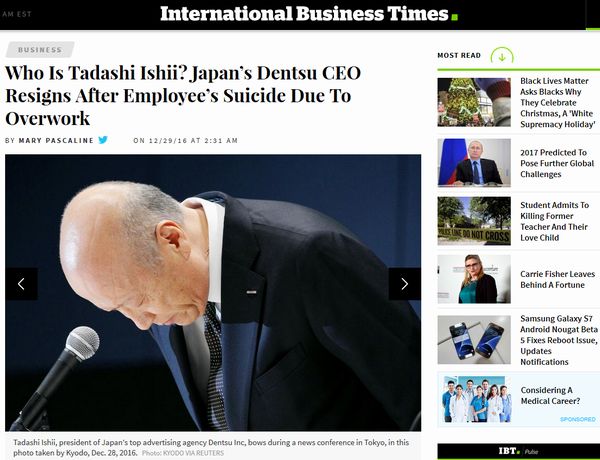Open Christmas tree article thumbnail
This screenshot has height=460, width=600.
474,102
